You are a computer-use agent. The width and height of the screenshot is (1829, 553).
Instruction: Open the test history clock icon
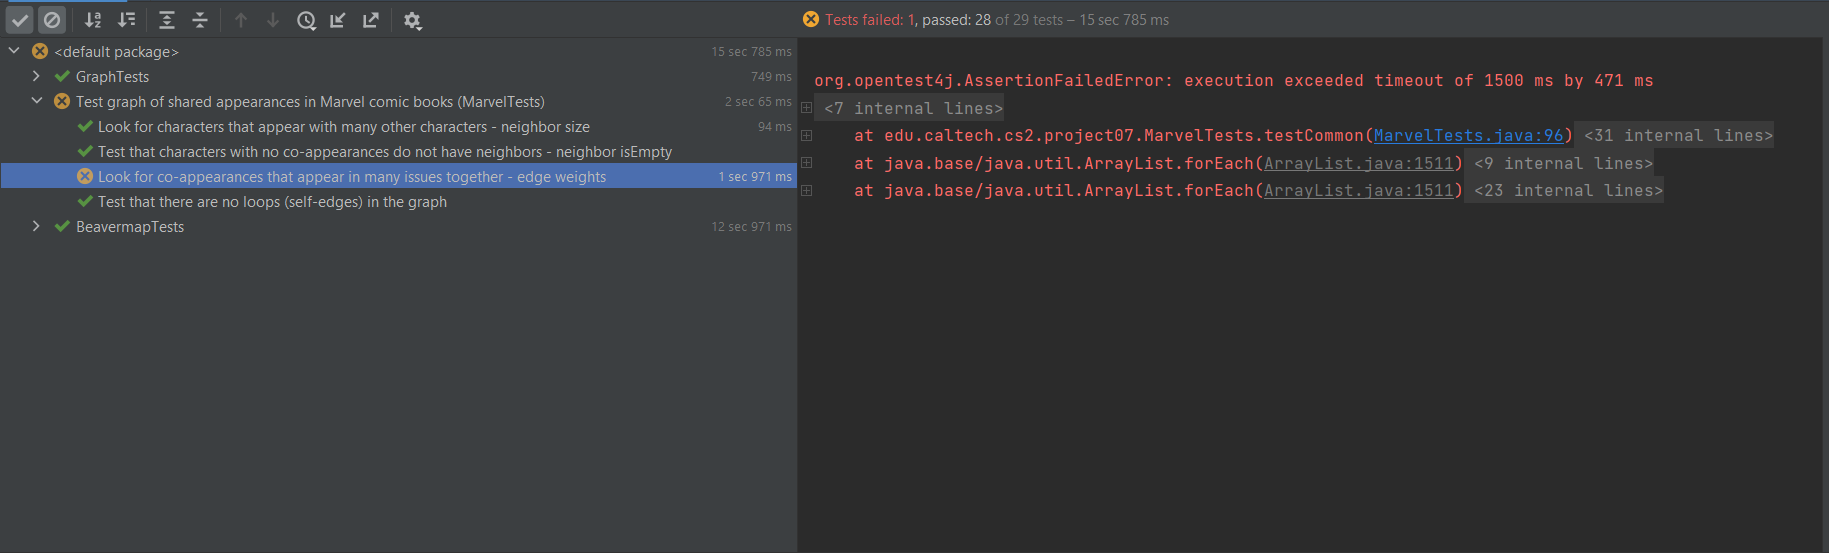306,20
